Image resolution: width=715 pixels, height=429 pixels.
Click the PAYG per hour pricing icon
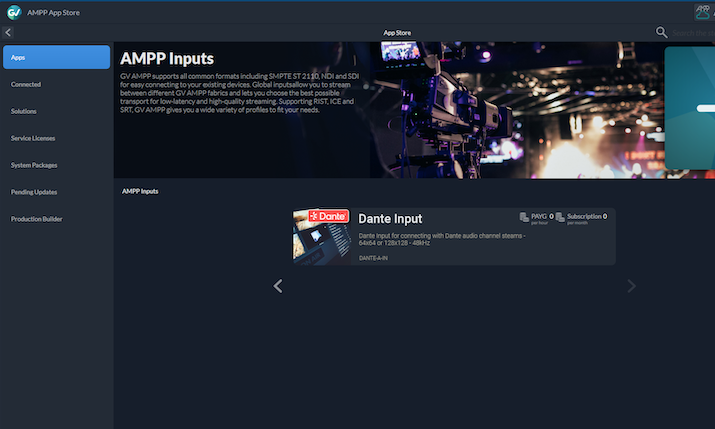525,217
